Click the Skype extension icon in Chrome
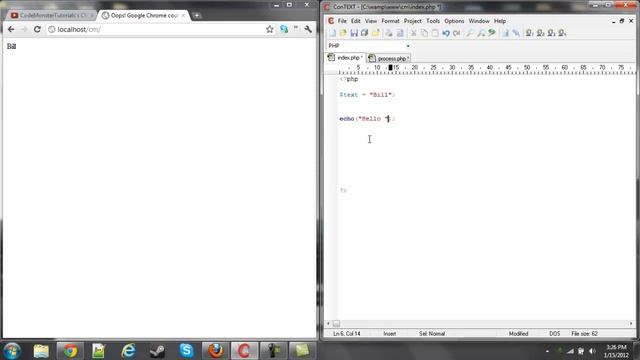 point(284,29)
